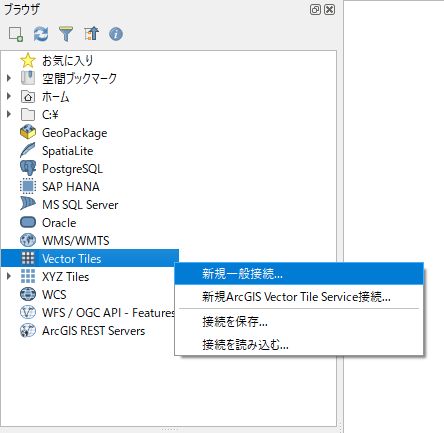The width and height of the screenshot is (444, 433).
Task: Expand the C:¥ drive node
Action: 9,114
